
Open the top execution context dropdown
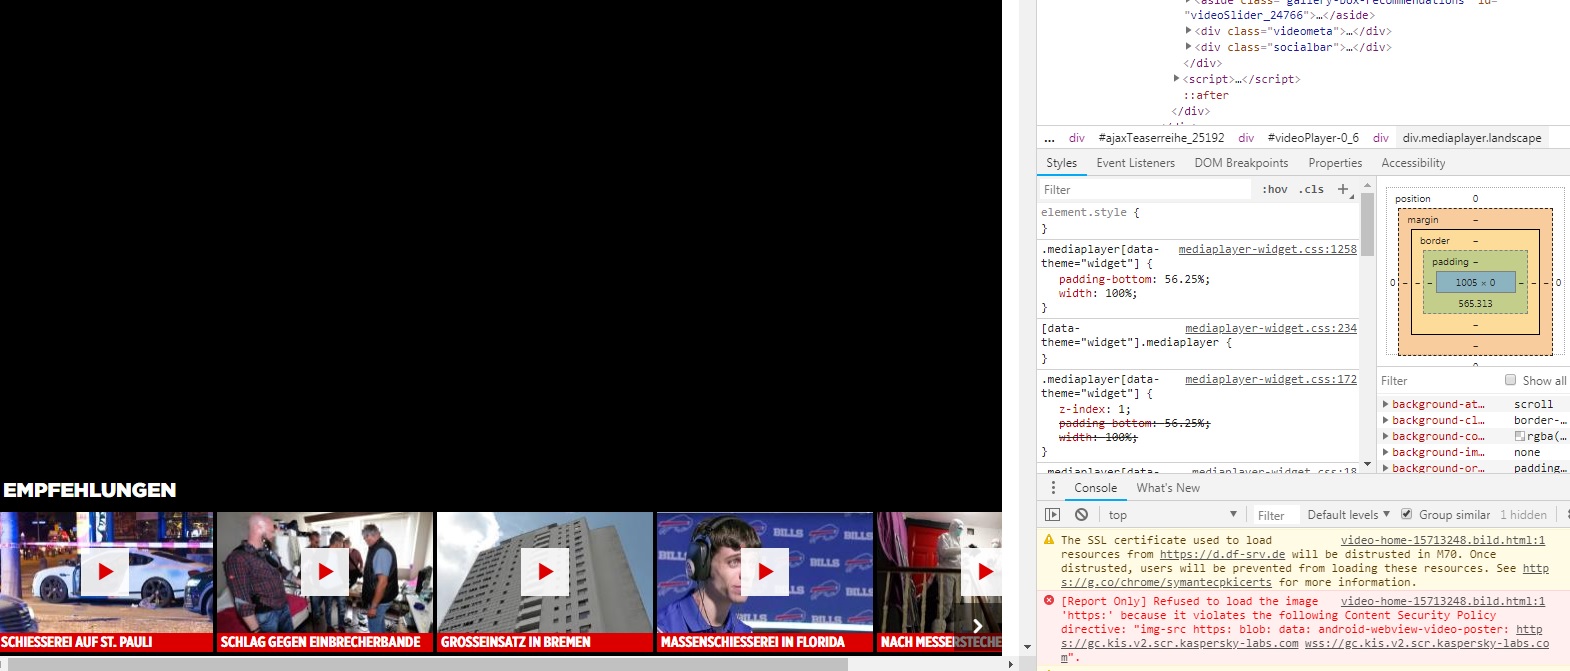click(1171, 514)
